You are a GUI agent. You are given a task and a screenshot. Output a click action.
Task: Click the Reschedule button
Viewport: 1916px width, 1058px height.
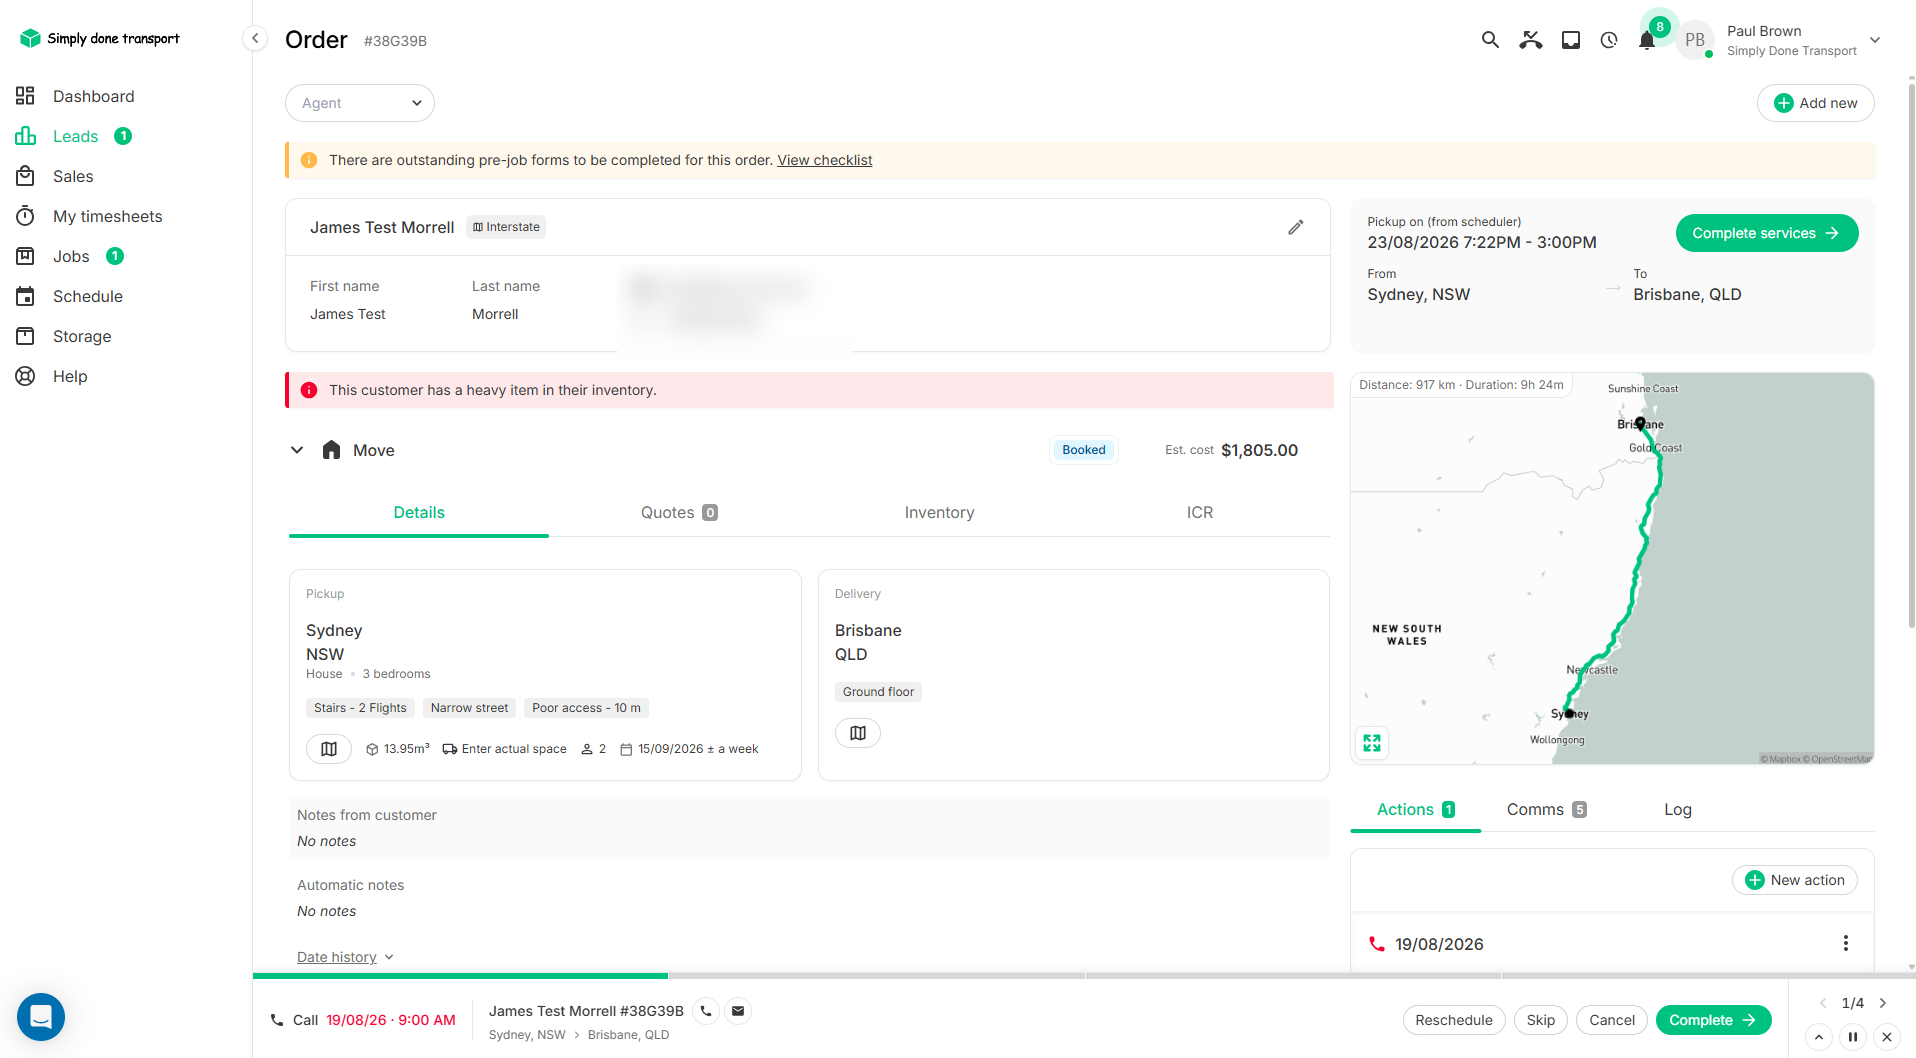click(1453, 1020)
